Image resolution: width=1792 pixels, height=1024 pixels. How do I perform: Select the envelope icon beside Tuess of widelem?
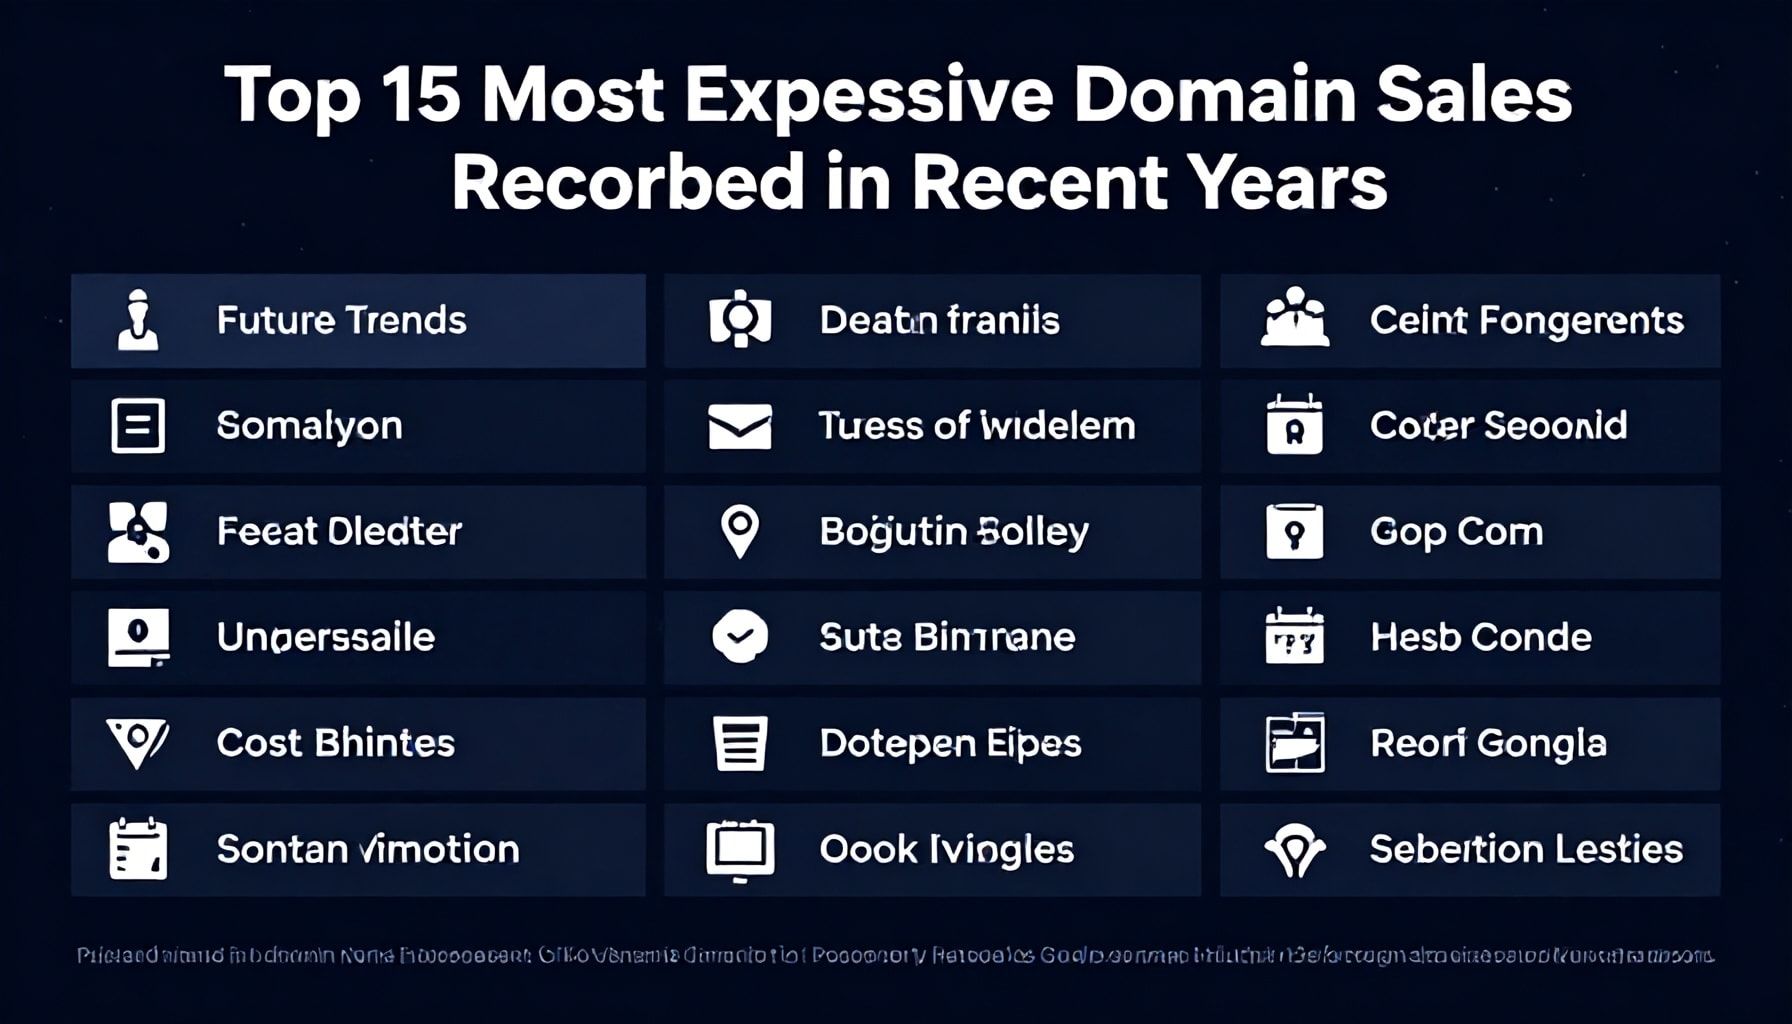(x=740, y=426)
